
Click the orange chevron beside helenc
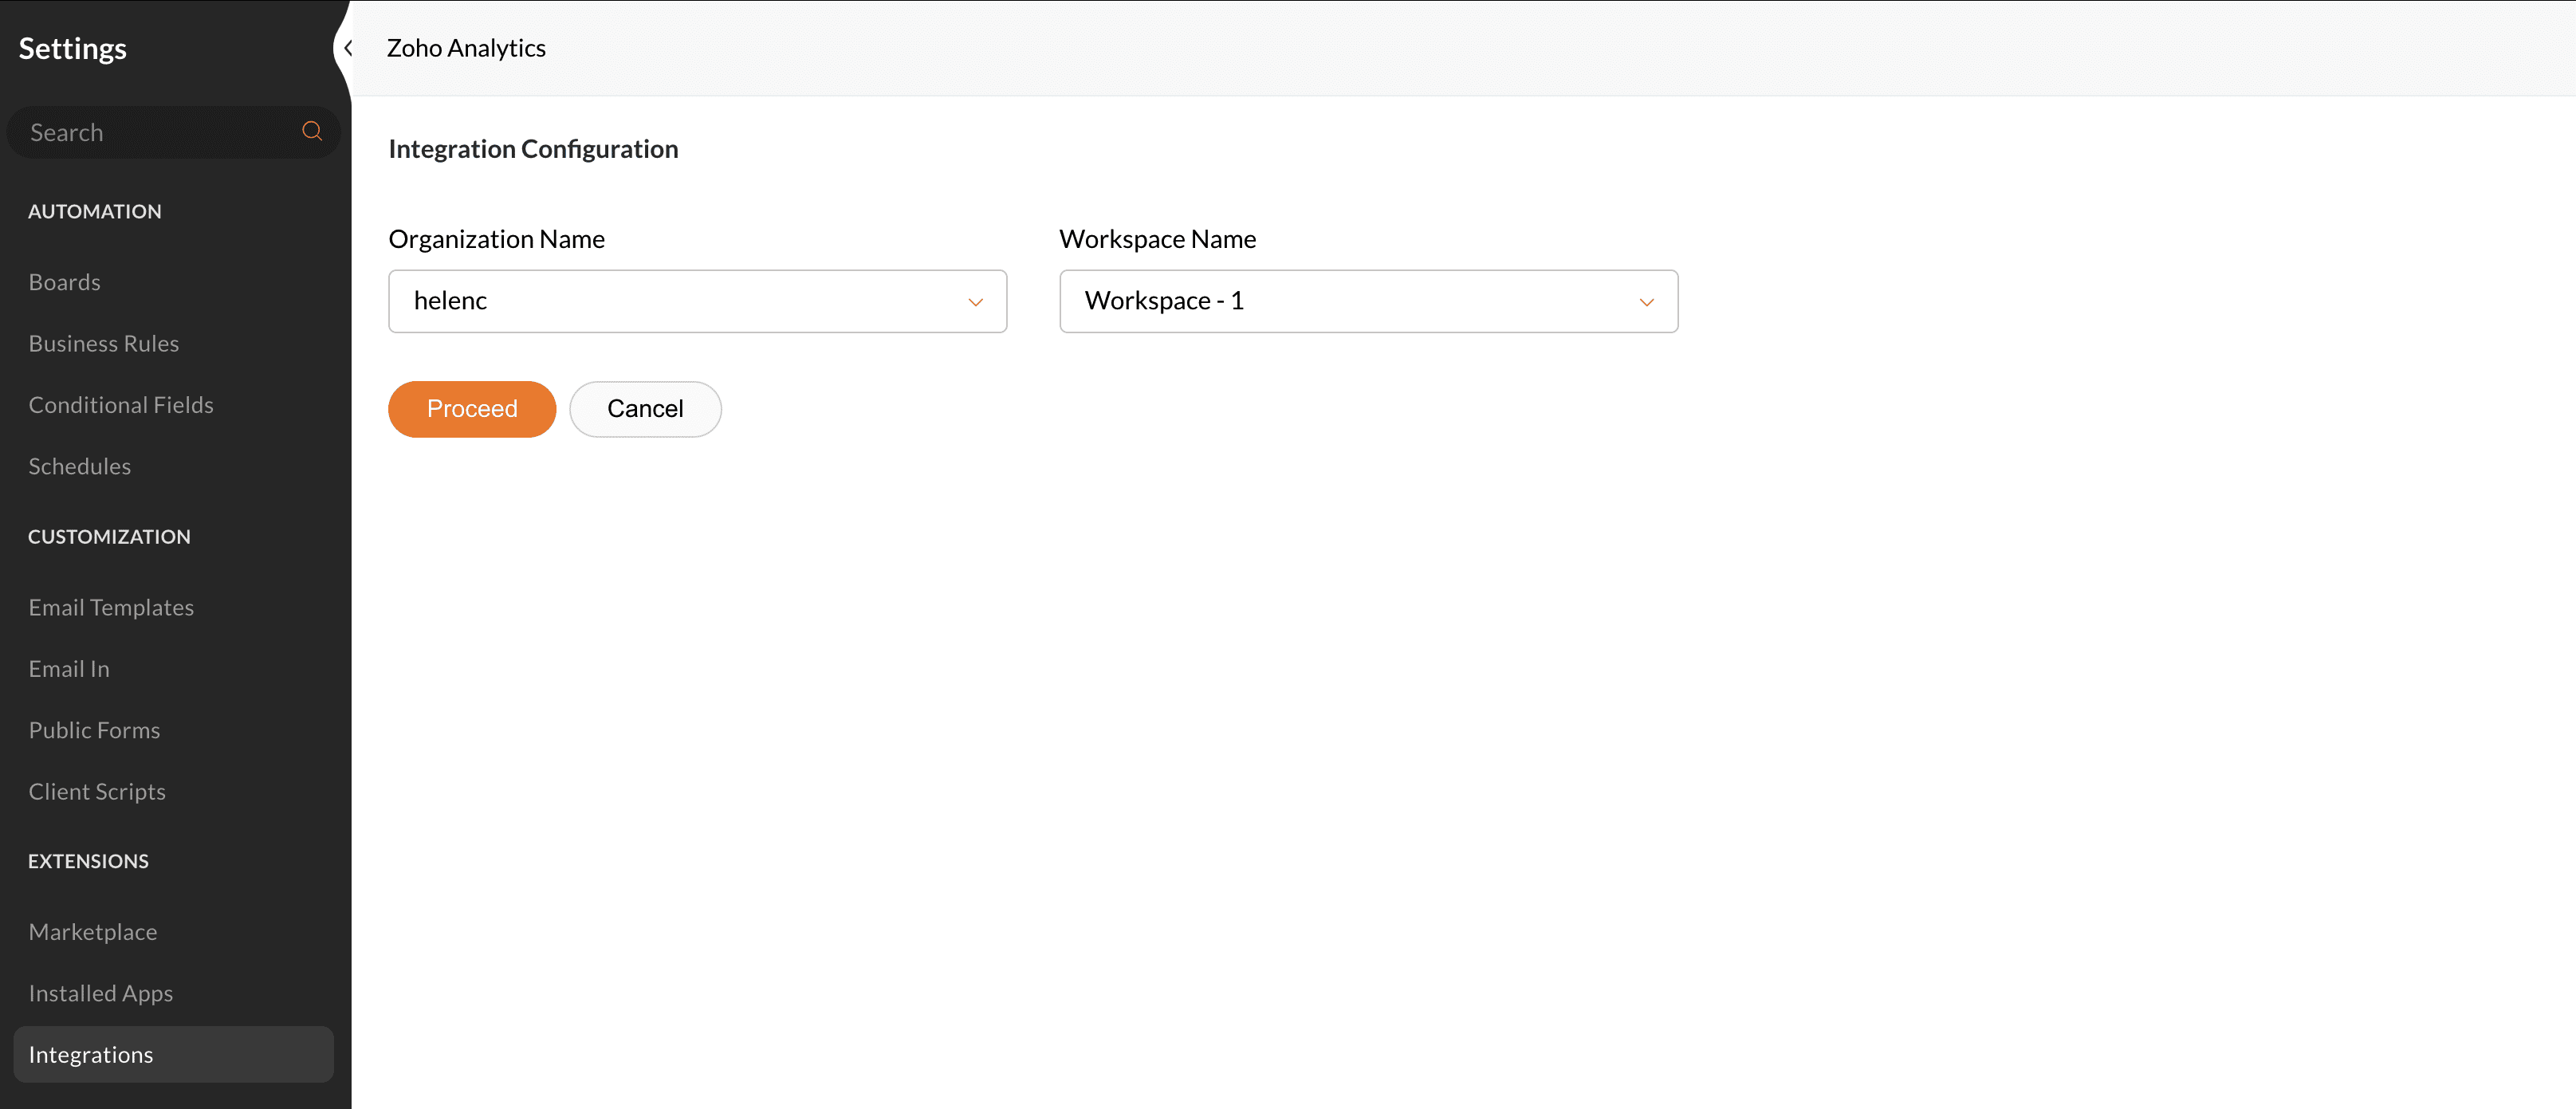tap(975, 302)
